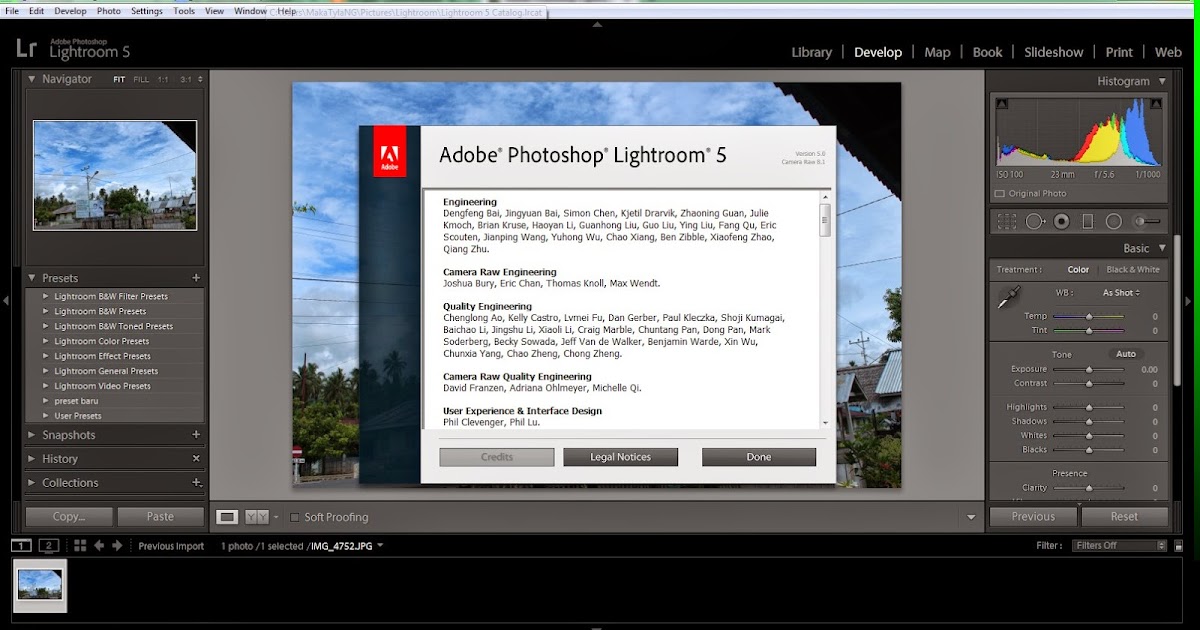Open Filters Off dropdown
This screenshot has width=1200, height=630.
1119,545
